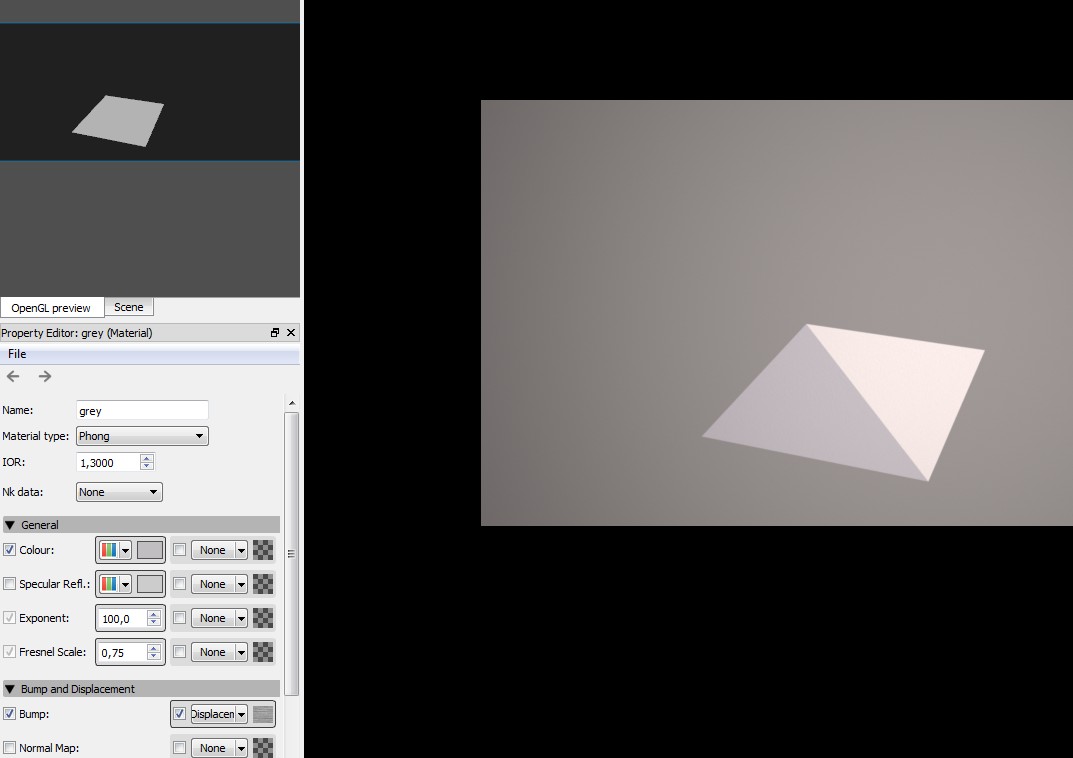Toggle the Colour checkbox

tap(10, 550)
